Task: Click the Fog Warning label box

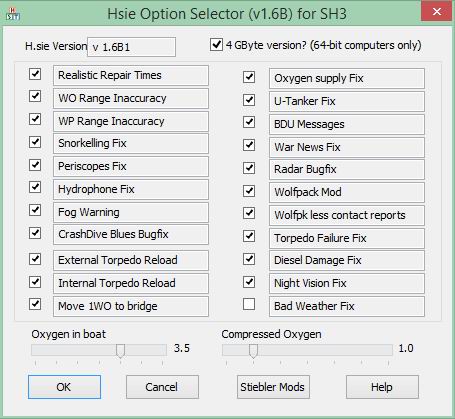Action: (x=131, y=212)
